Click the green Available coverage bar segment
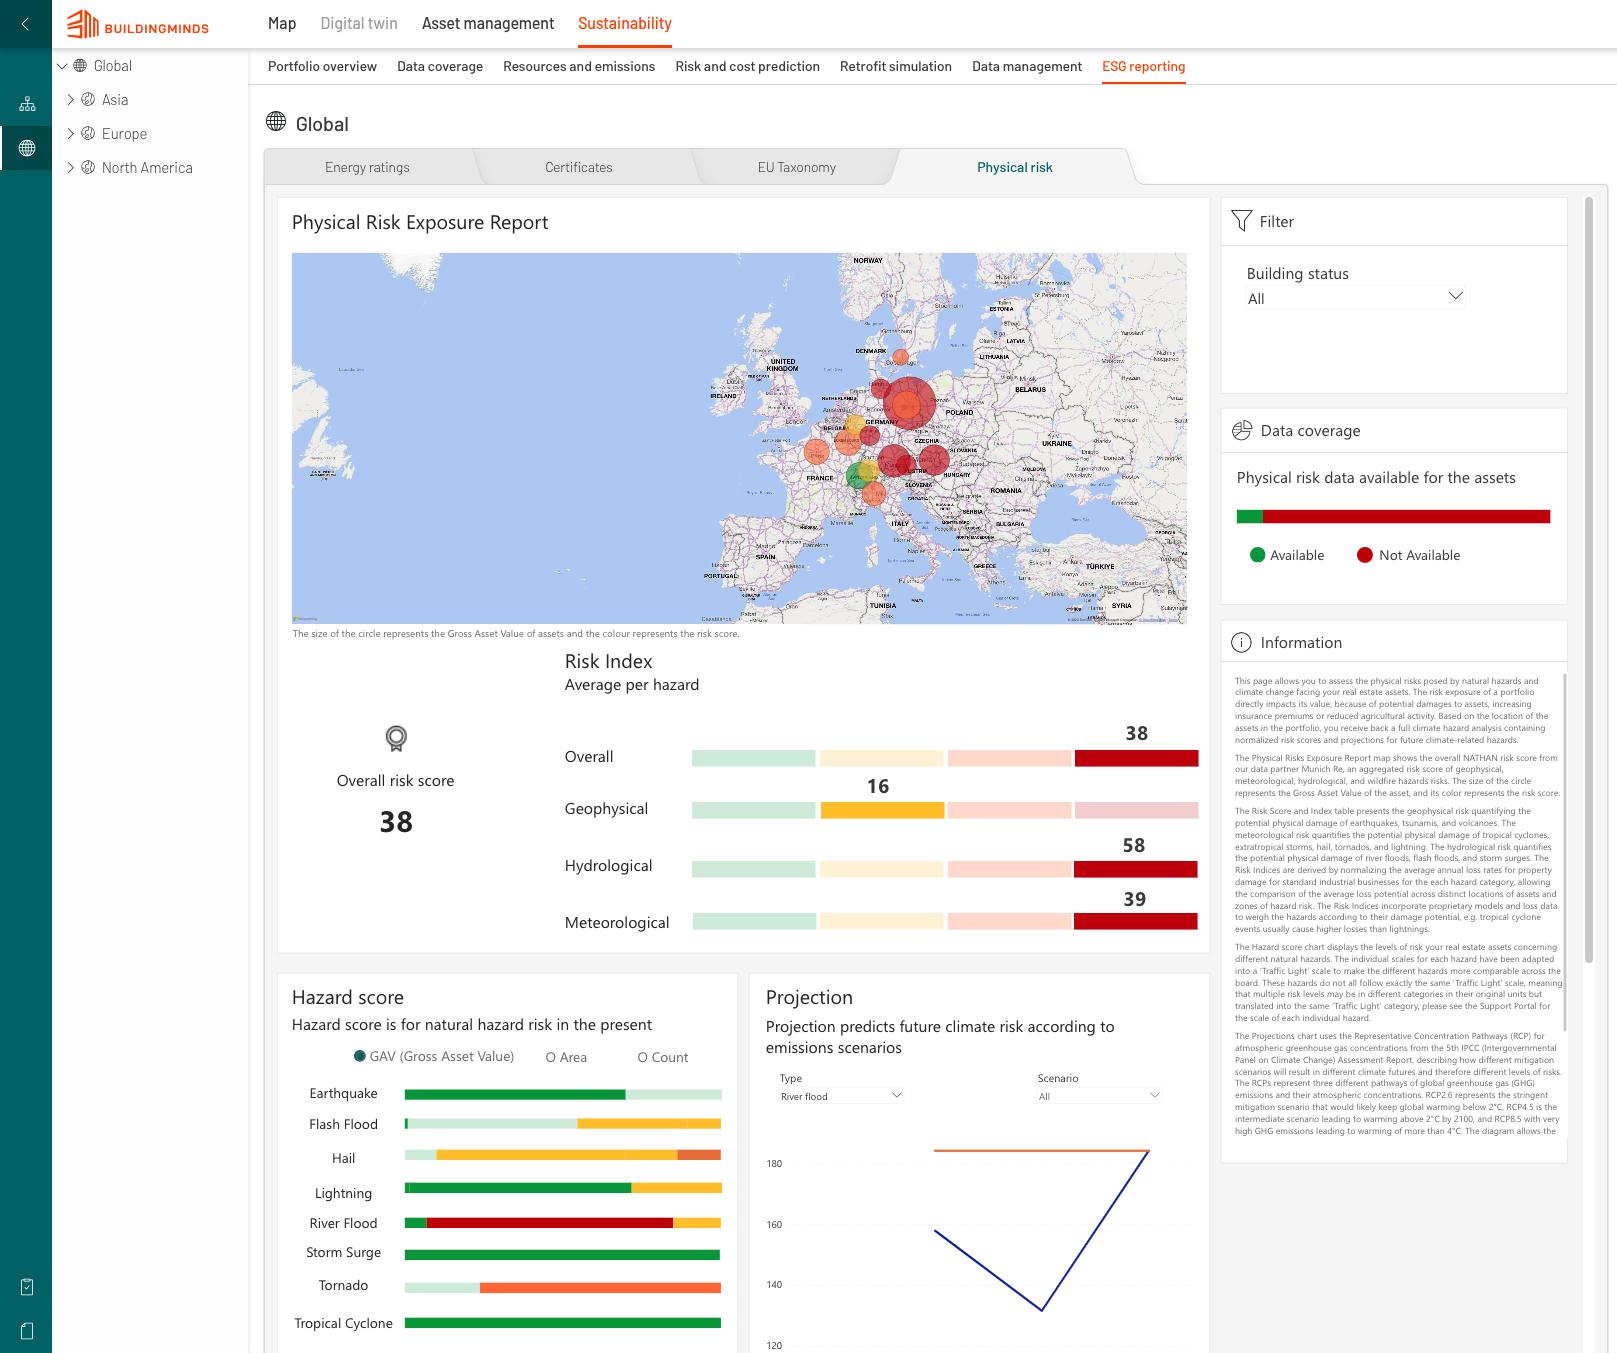This screenshot has width=1617, height=1353. coord(1250,517)
